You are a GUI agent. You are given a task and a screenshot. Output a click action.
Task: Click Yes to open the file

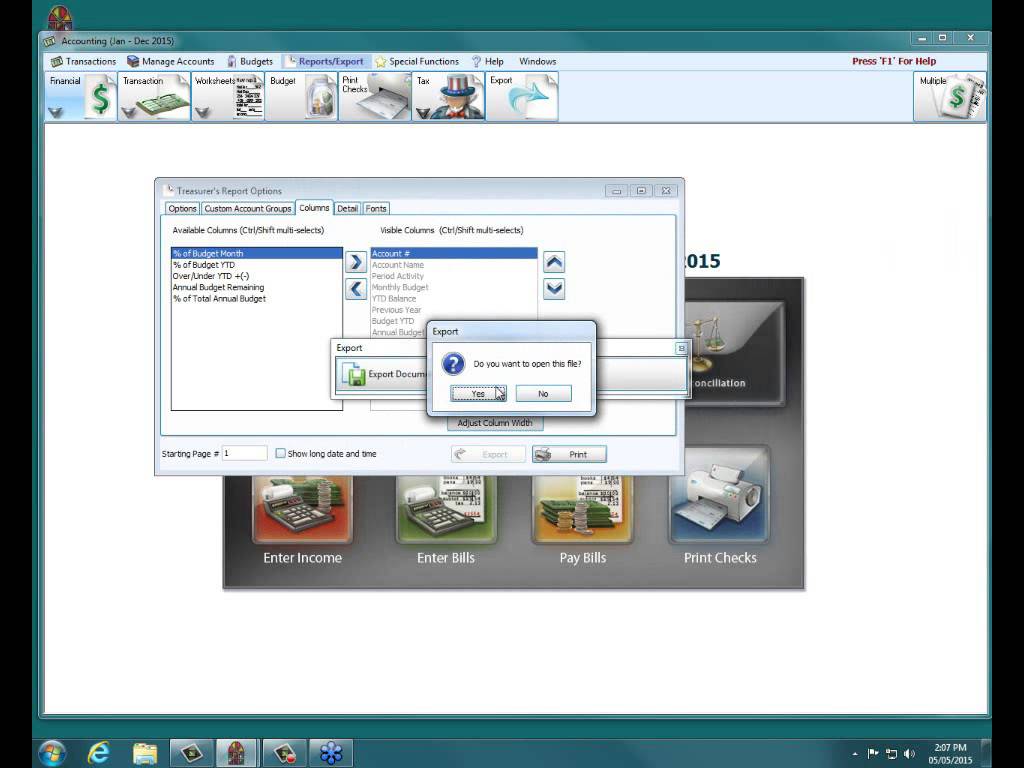(x=477, y=393)
